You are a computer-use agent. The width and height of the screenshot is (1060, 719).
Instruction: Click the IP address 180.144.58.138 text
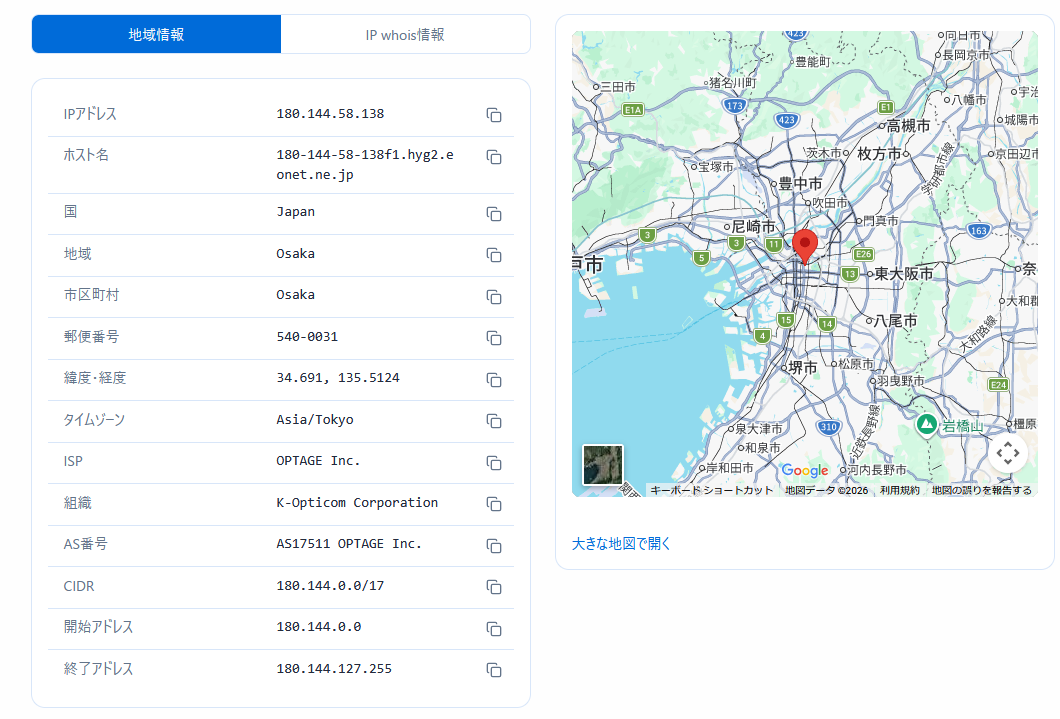[330, 114]
